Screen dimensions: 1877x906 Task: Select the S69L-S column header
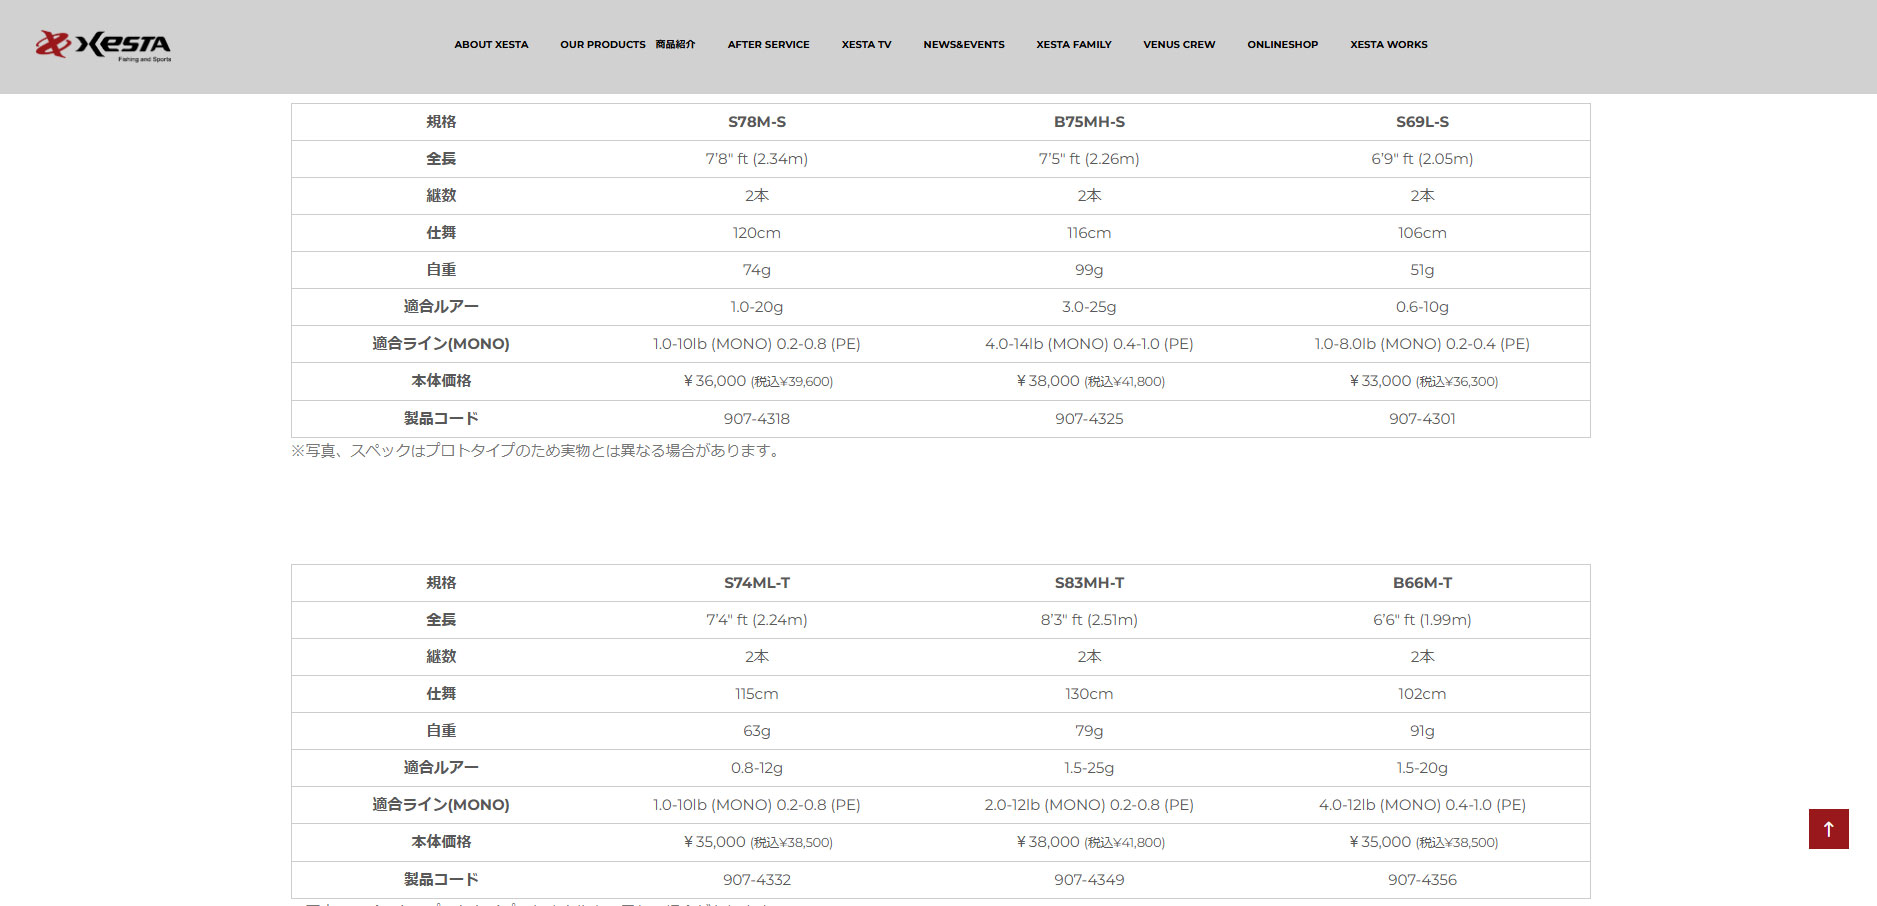tap(1422, 122)
